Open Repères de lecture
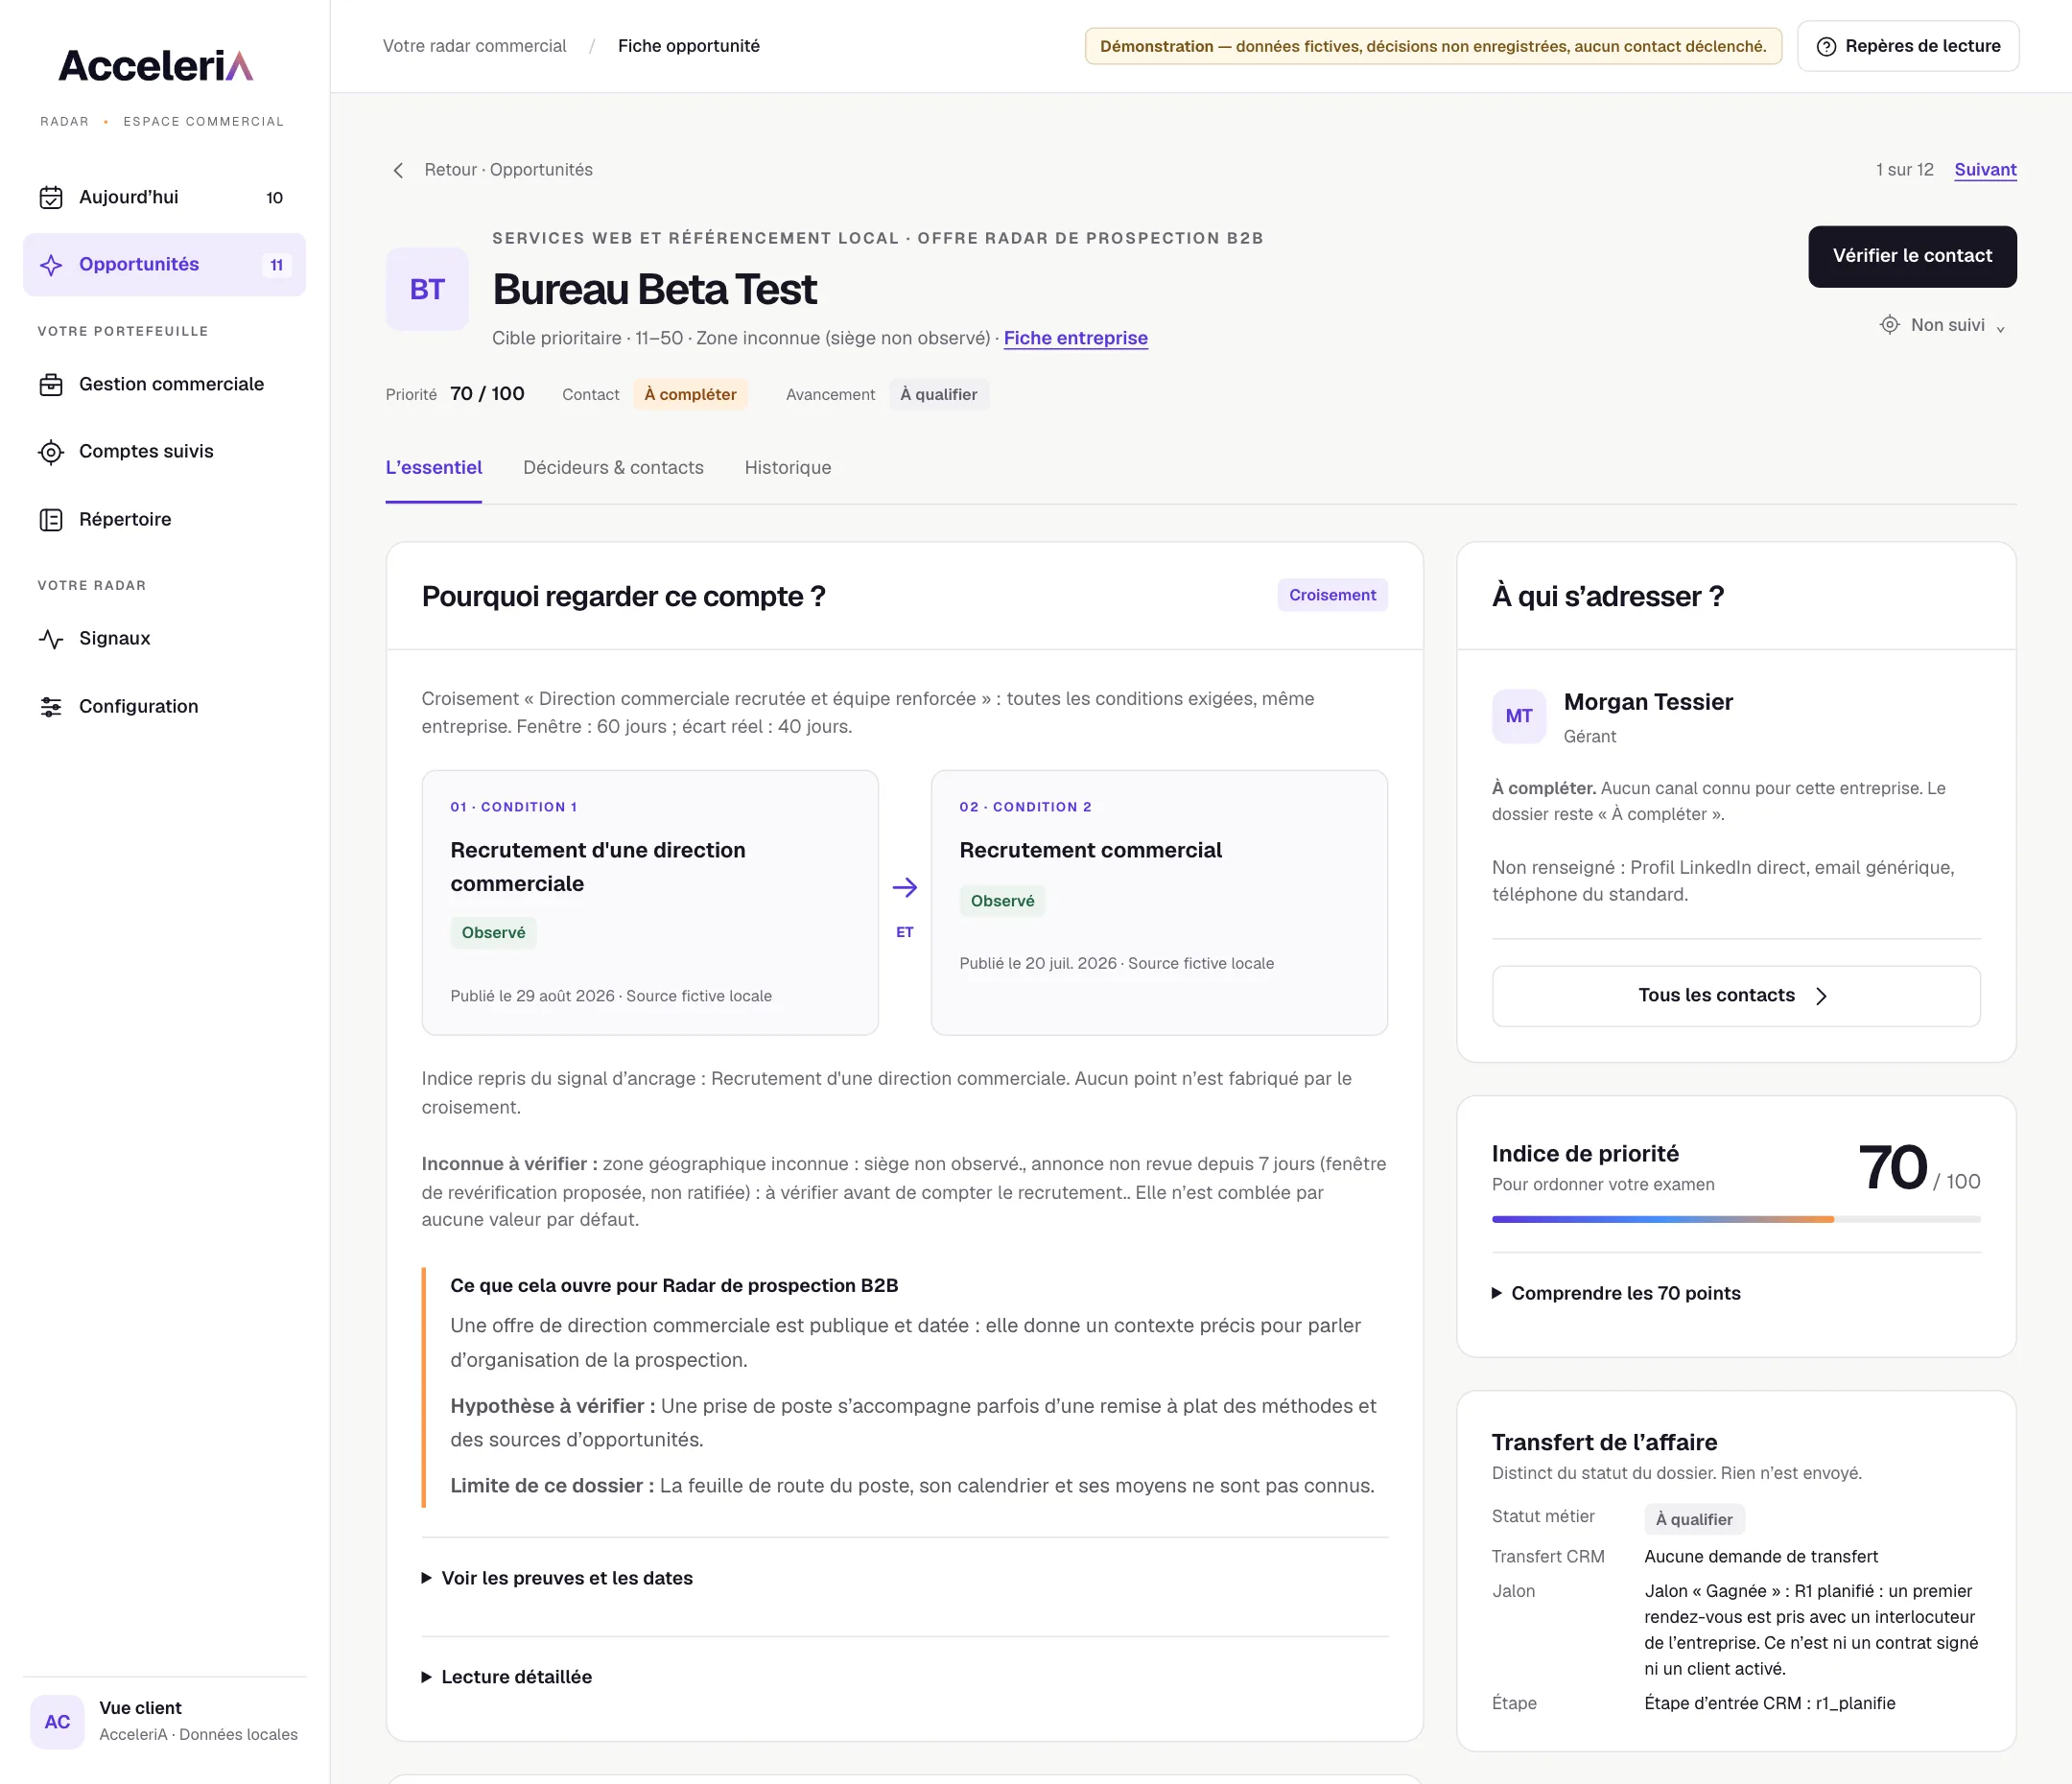The height and width of the screenshot is (1784, 2072). click(1908, 46)
